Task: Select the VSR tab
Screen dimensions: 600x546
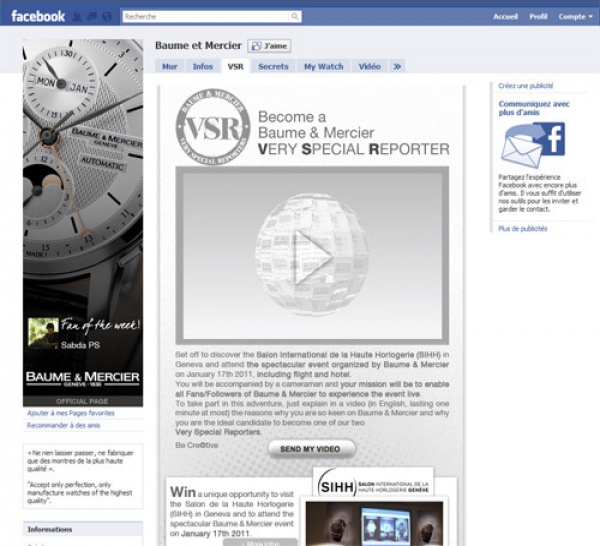Action: 235,66
